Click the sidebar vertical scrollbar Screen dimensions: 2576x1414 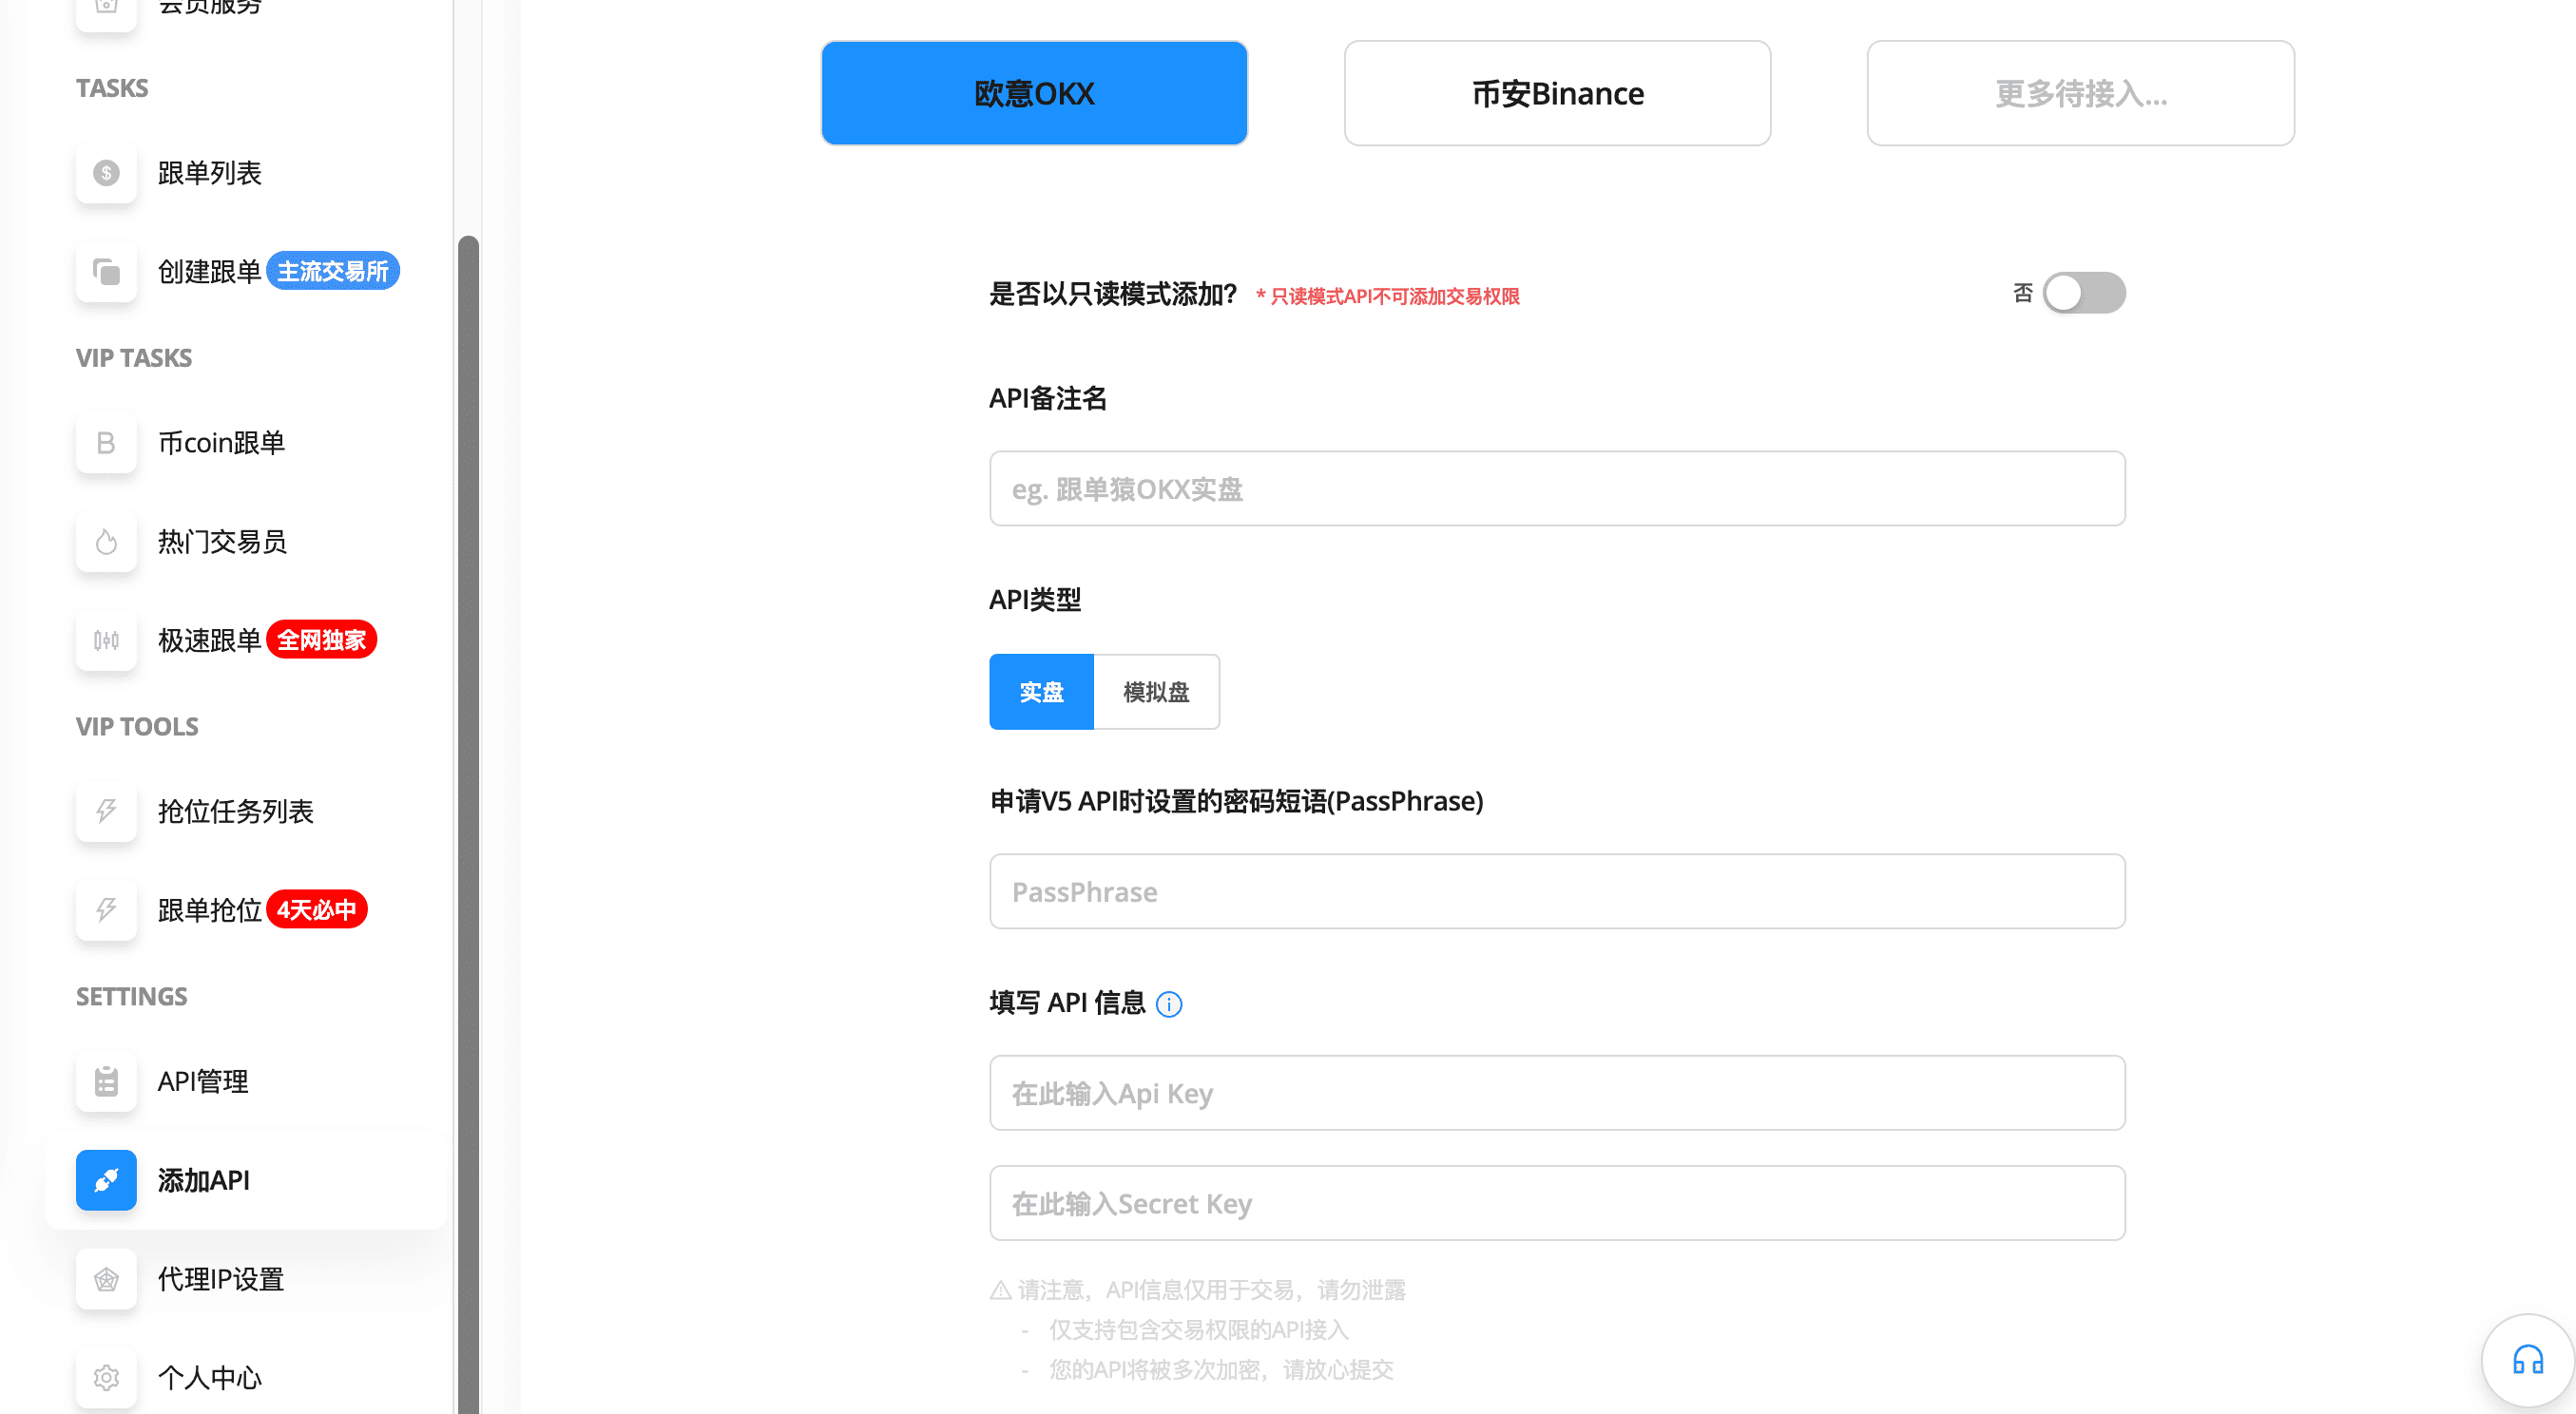(x=467, y=825)
